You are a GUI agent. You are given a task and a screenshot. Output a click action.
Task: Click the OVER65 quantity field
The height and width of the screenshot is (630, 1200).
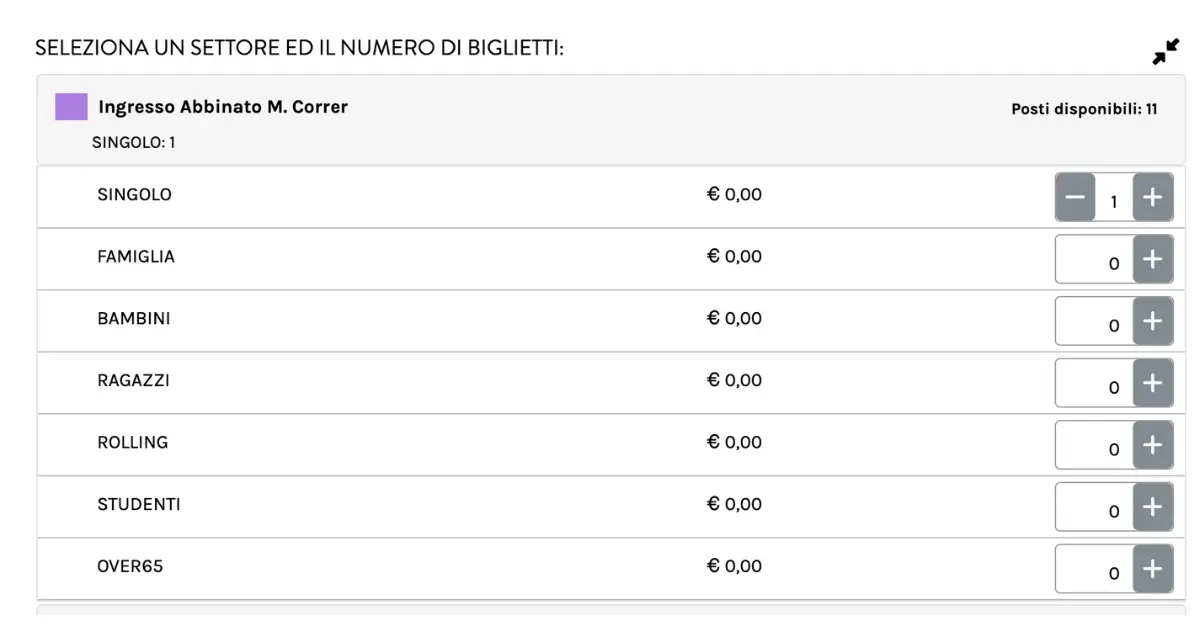pos(1094,569)
